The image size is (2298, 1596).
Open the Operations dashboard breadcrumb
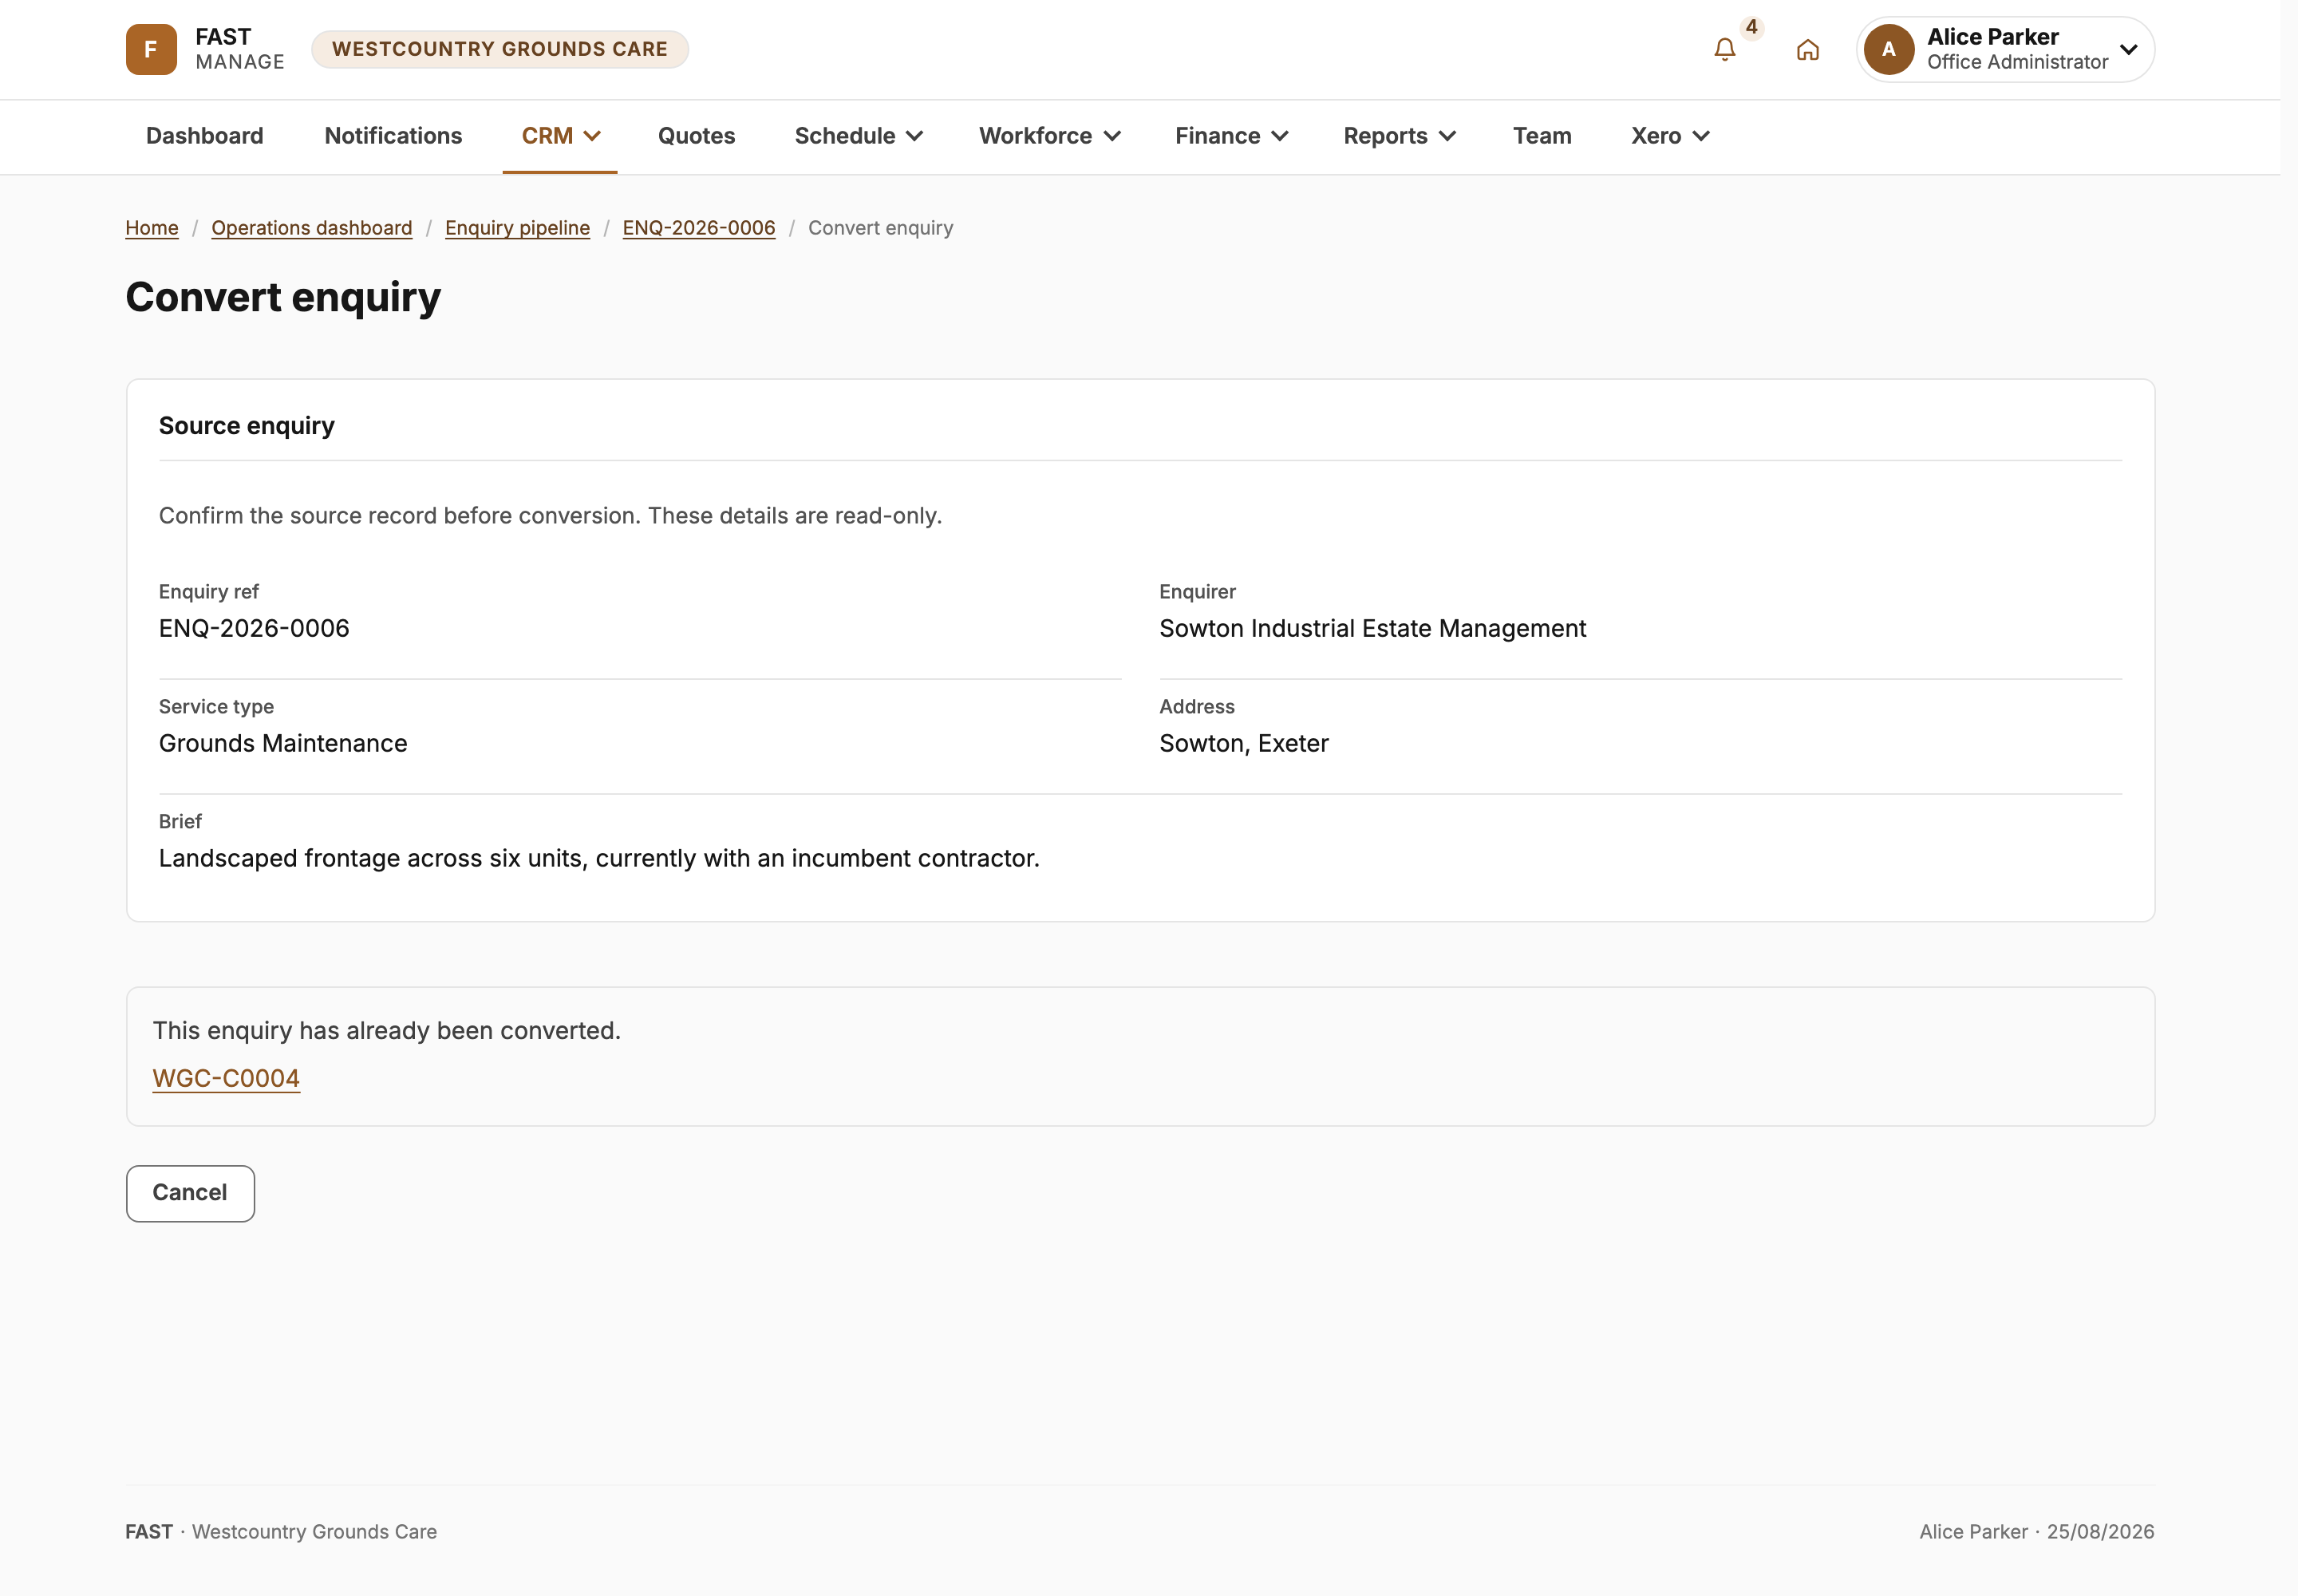click(311, 228)
